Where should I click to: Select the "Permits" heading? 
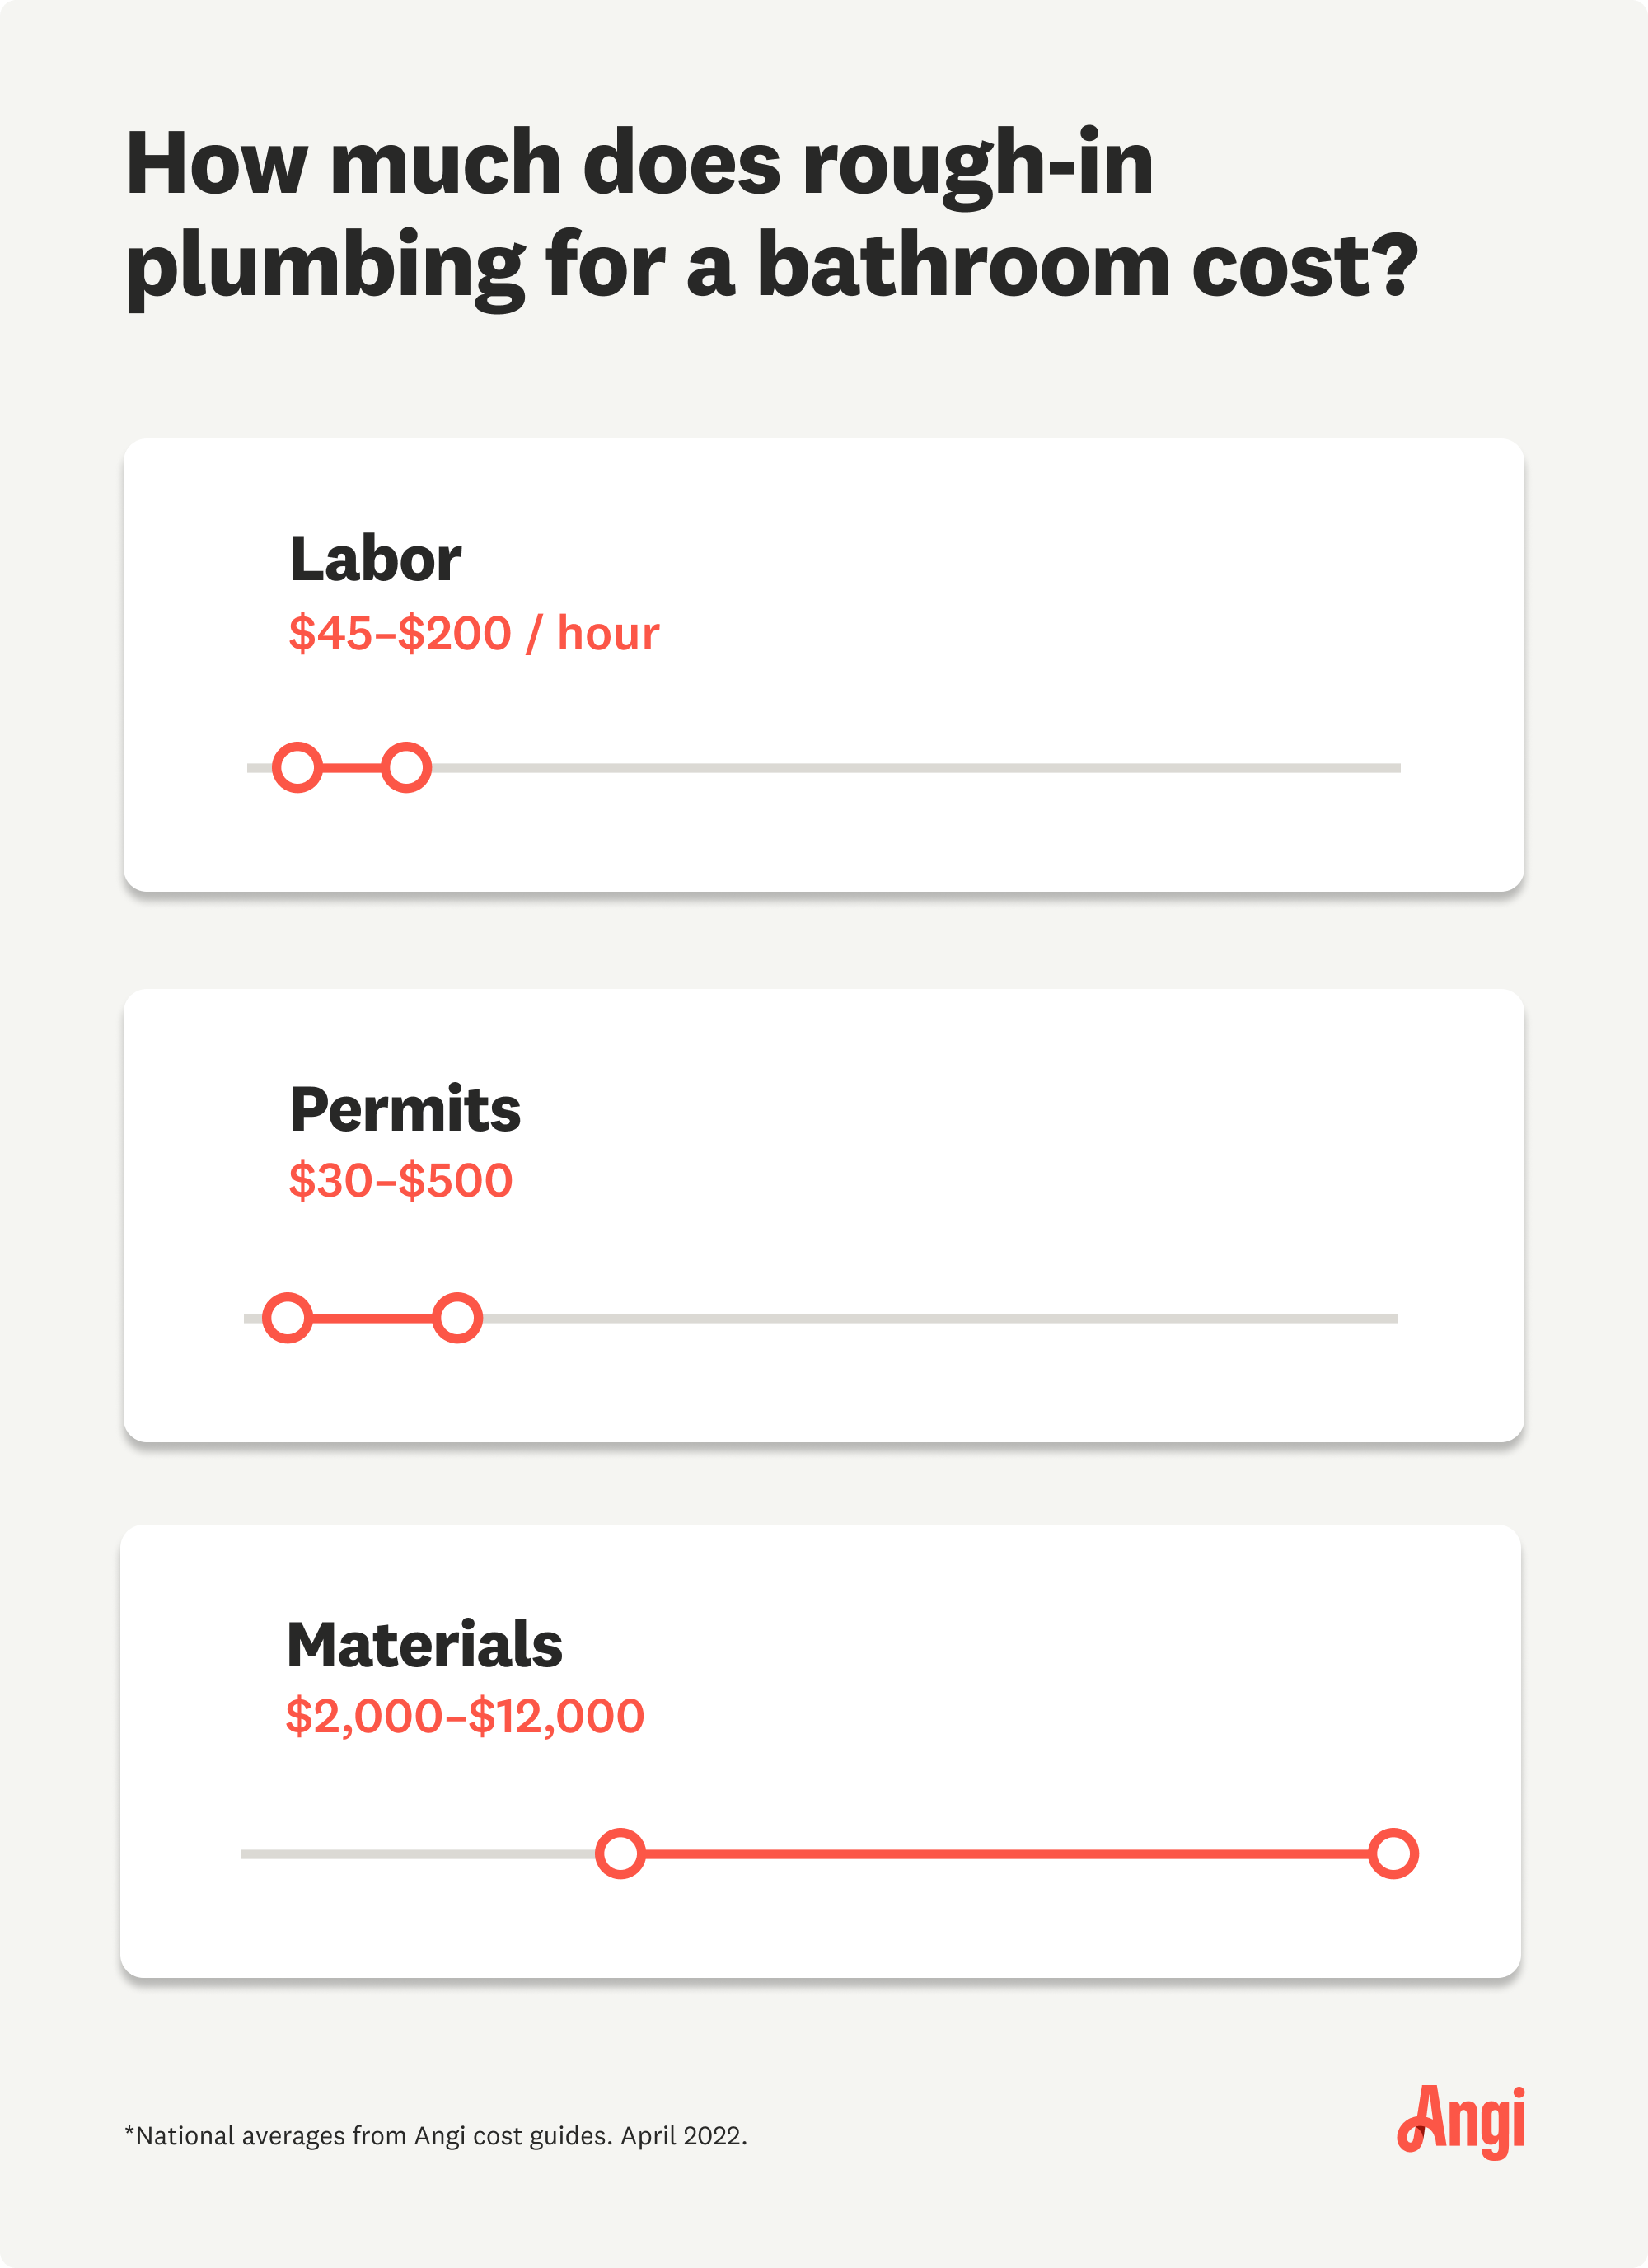(405, 1109)
